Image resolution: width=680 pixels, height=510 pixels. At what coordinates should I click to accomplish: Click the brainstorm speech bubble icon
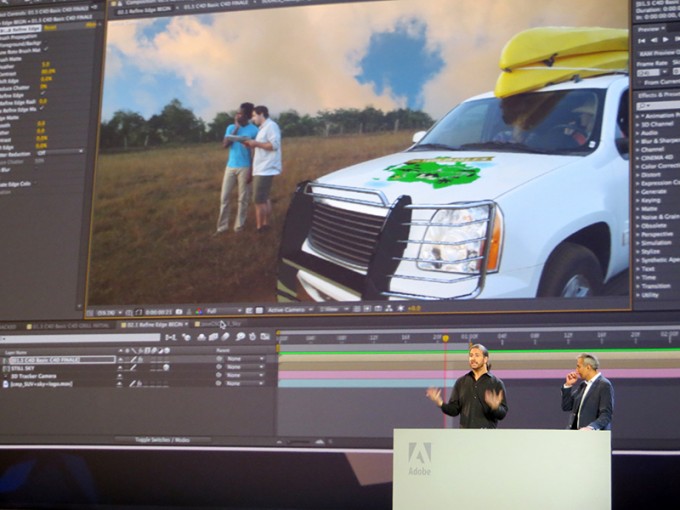pyautogui.click(x=240, y=337)
